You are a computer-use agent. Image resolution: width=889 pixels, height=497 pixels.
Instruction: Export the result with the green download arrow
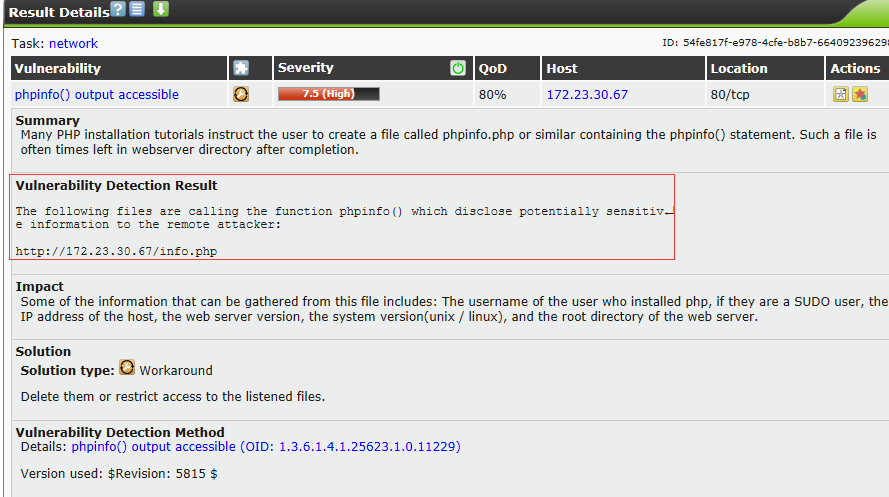(160, 10)
